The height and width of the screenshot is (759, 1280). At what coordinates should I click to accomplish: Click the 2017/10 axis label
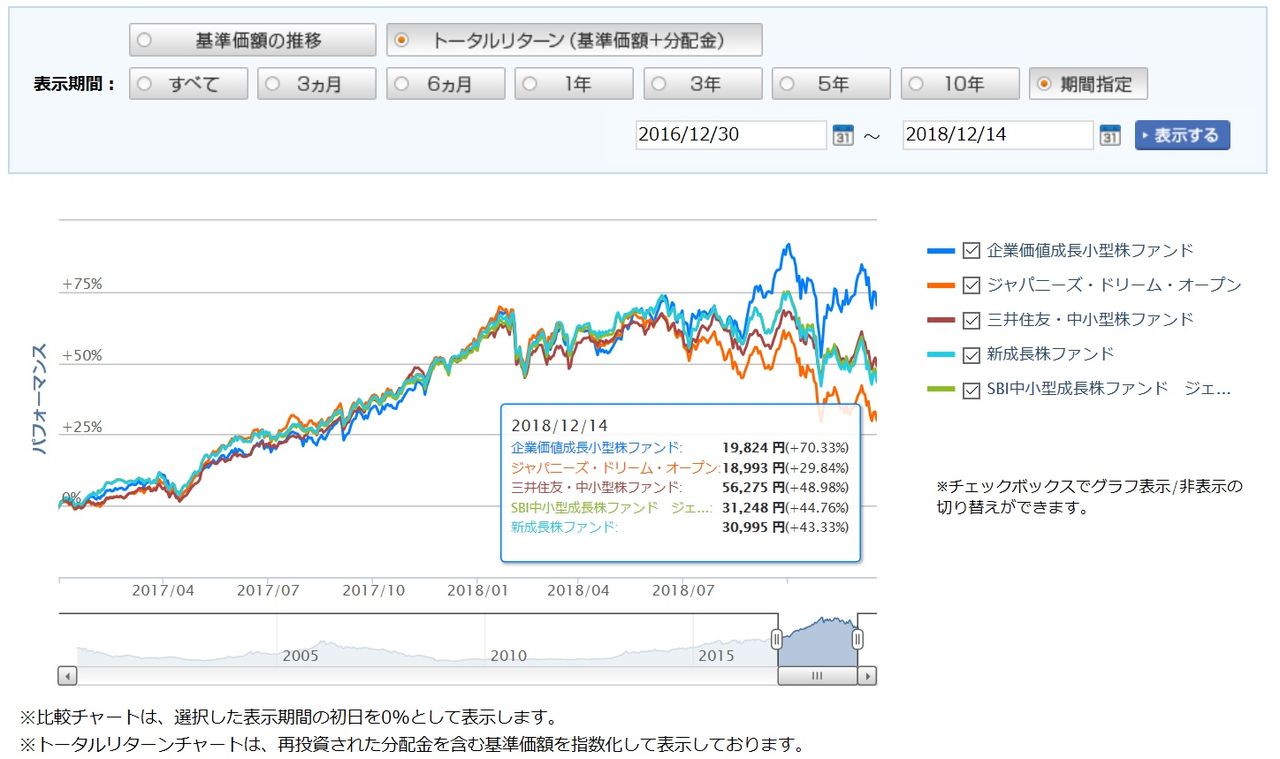374,590
